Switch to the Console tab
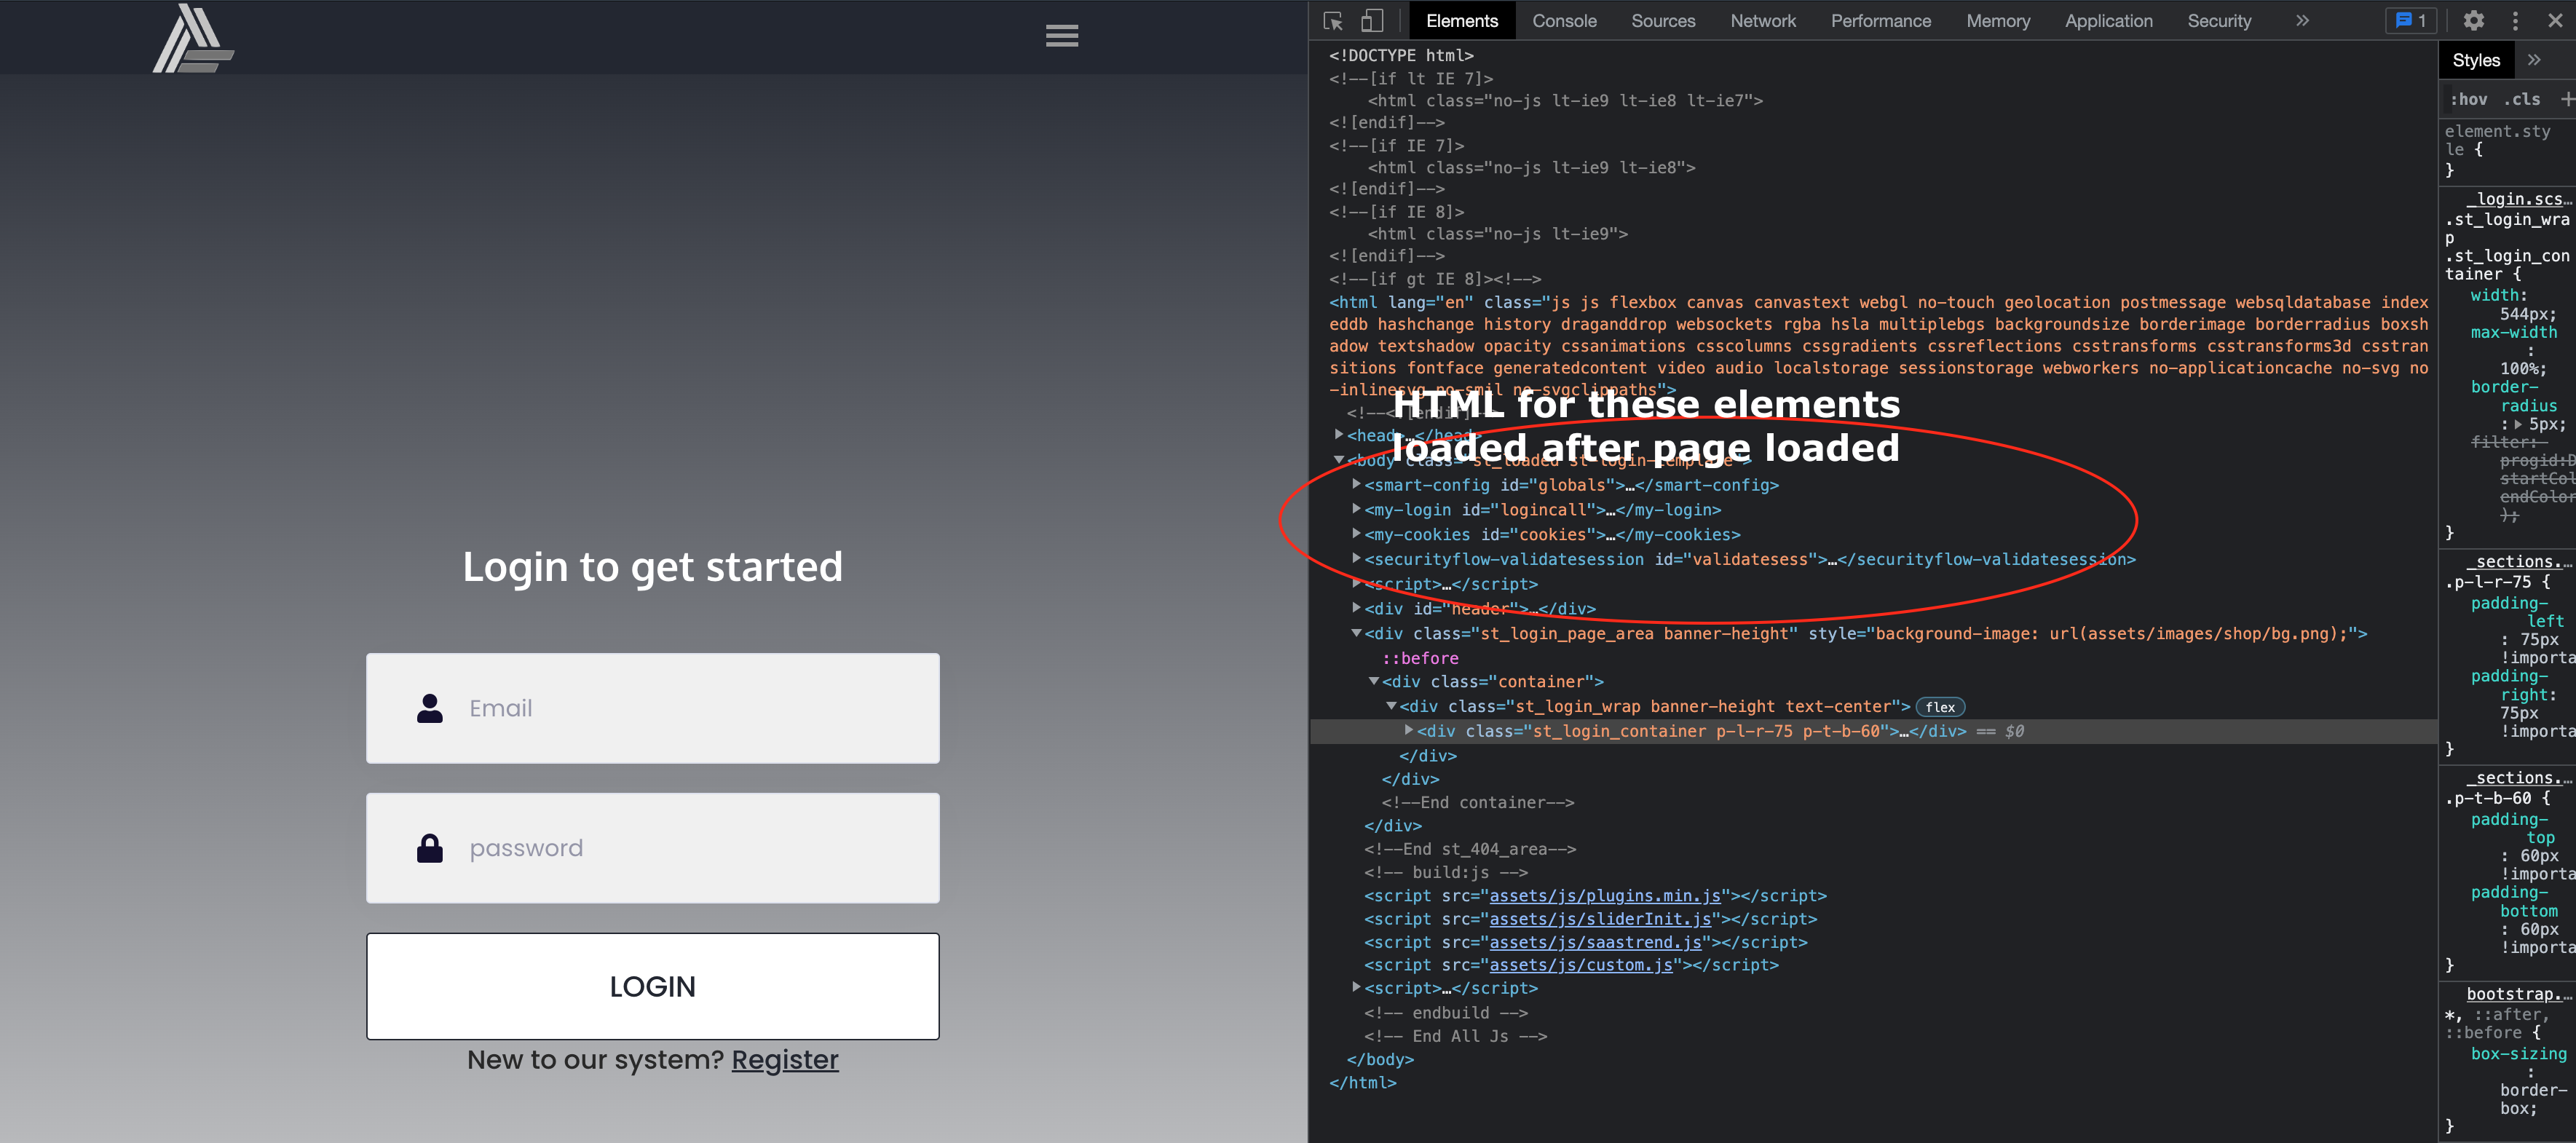 pyautogui.click(x=1563, y=20)
